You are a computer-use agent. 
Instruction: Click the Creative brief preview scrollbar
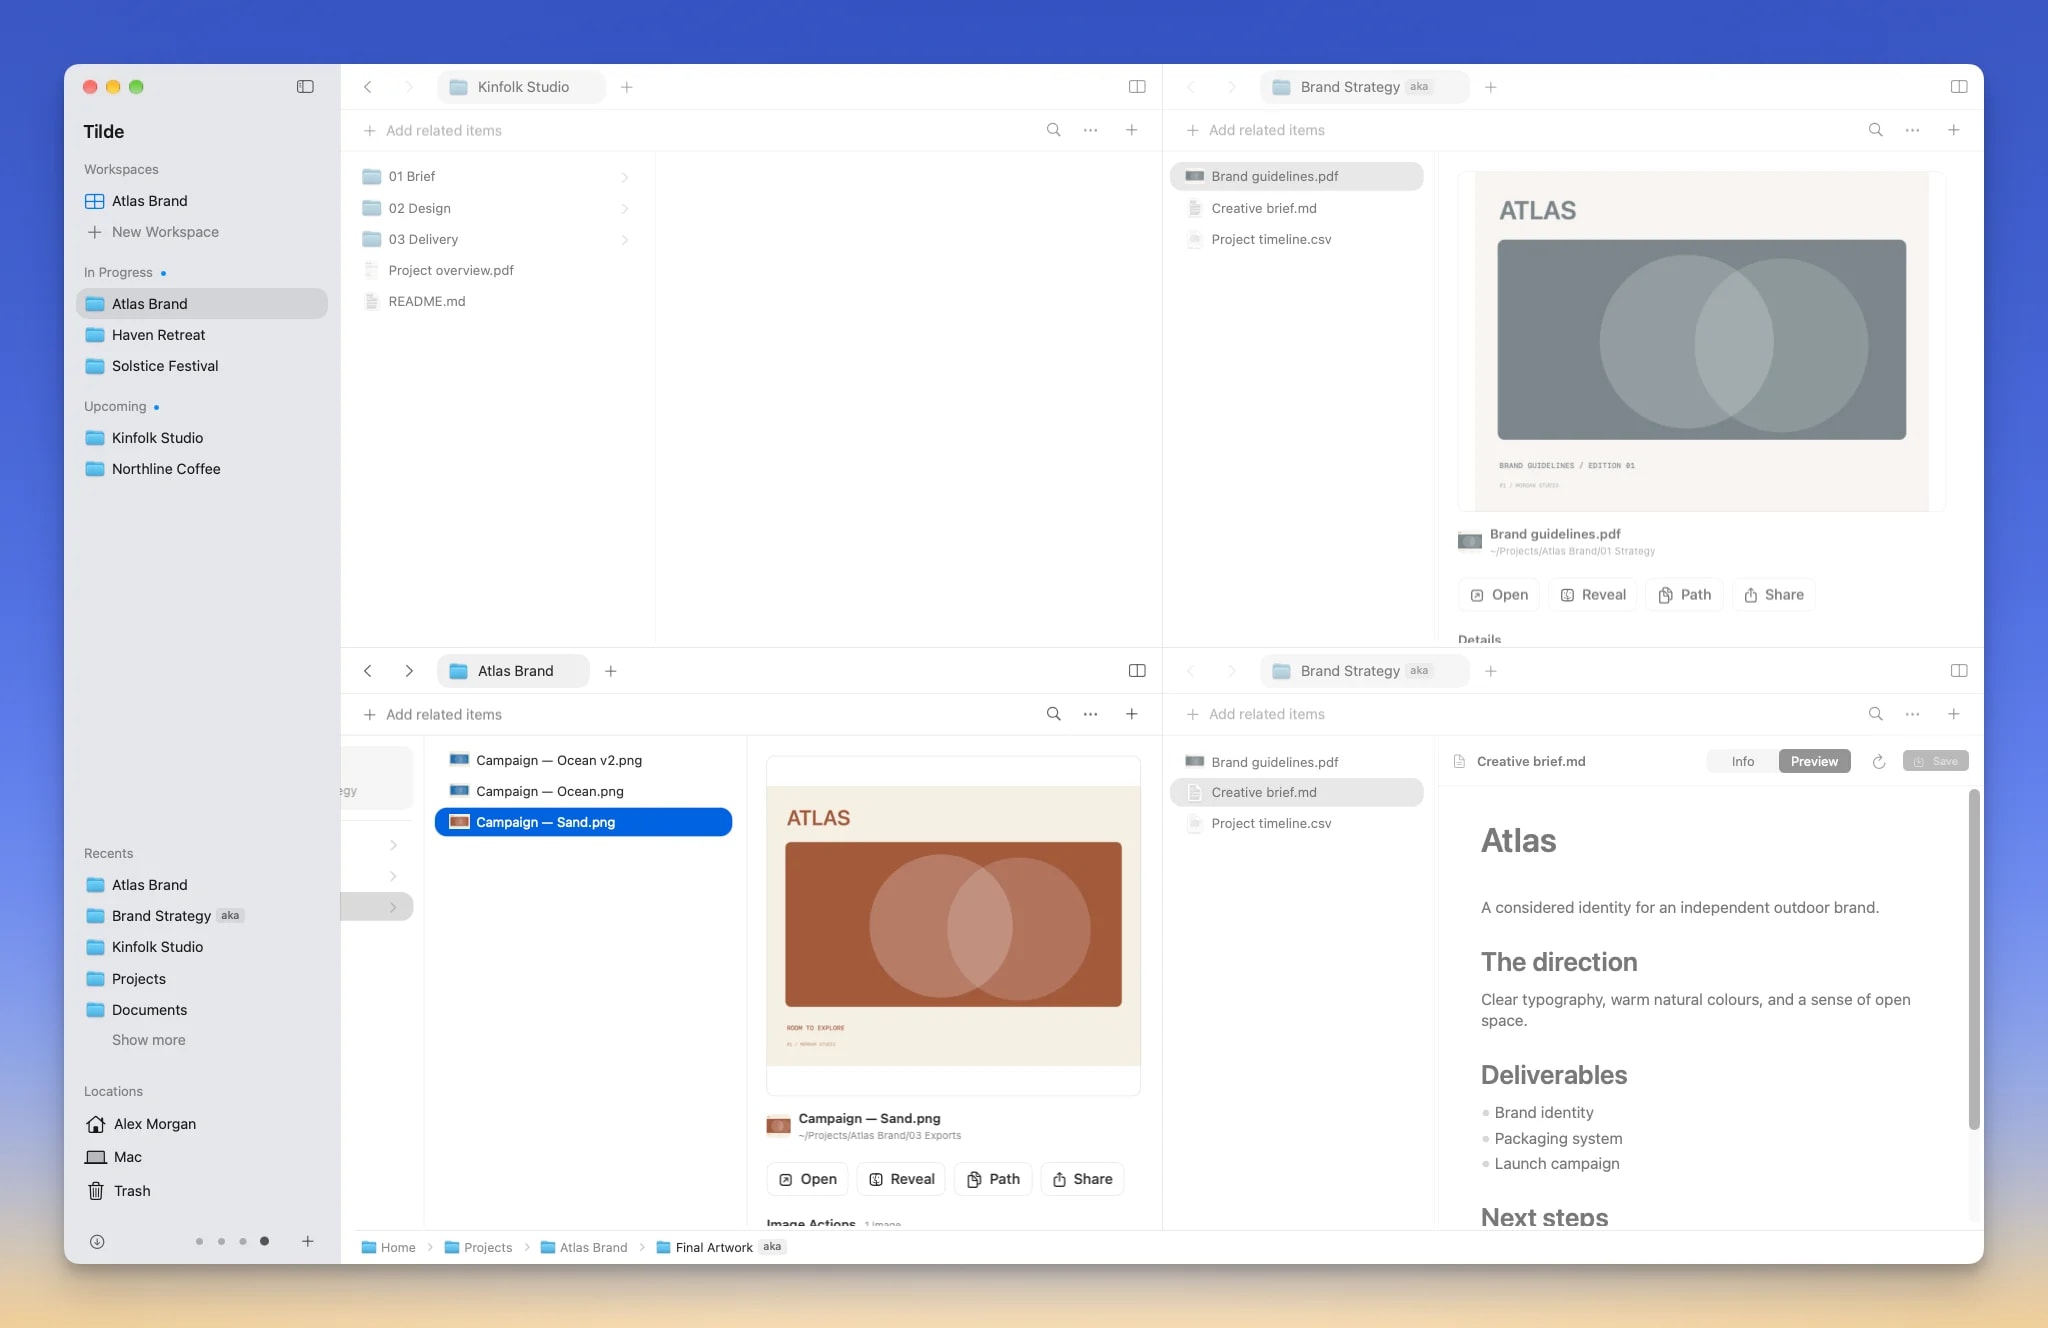click(1974, 960)
